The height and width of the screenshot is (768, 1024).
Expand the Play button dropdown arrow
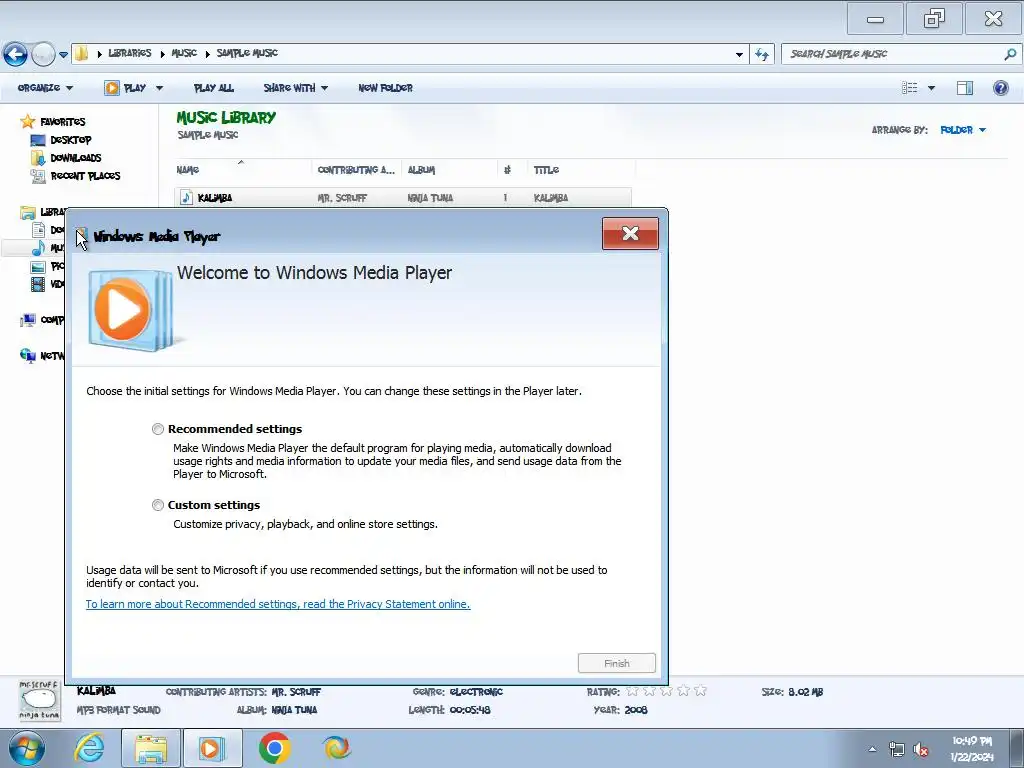click(x=159, y=88)
